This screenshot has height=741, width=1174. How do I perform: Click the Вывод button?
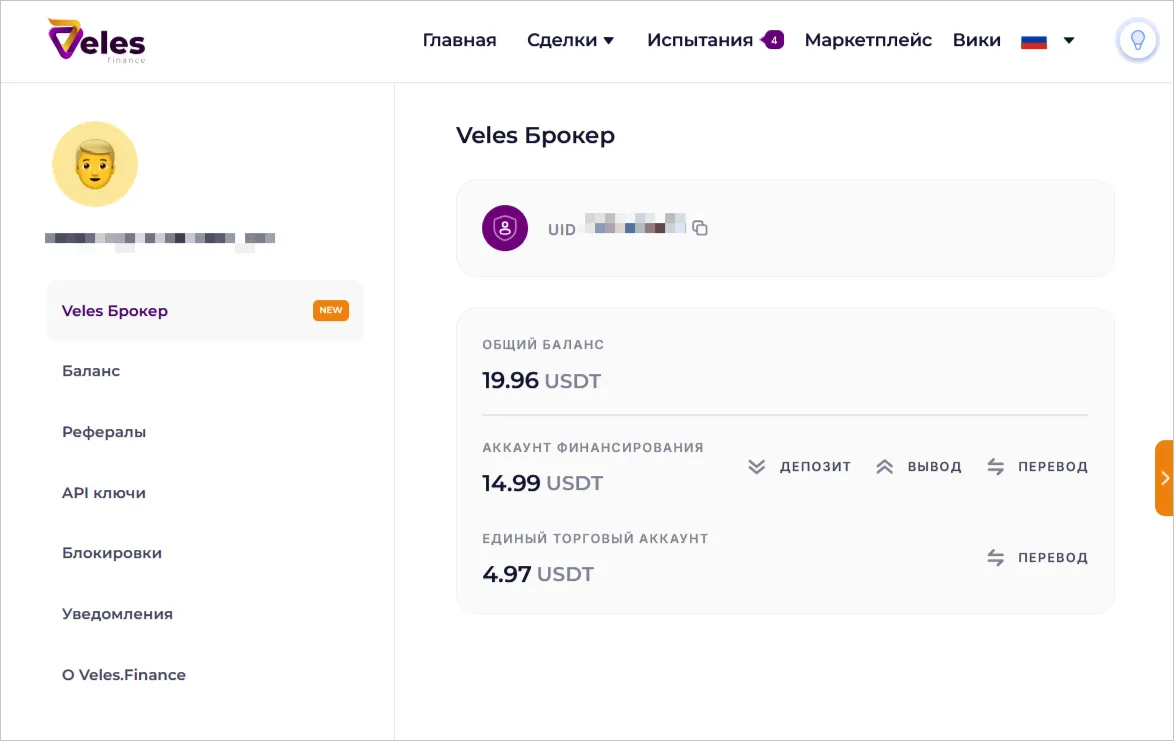tap(935, 466)
